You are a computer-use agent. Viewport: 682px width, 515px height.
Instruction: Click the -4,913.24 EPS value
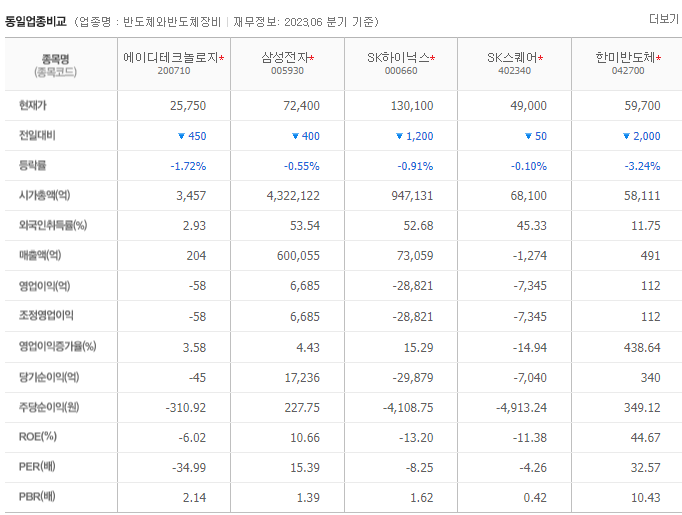(x=522, y=408)
